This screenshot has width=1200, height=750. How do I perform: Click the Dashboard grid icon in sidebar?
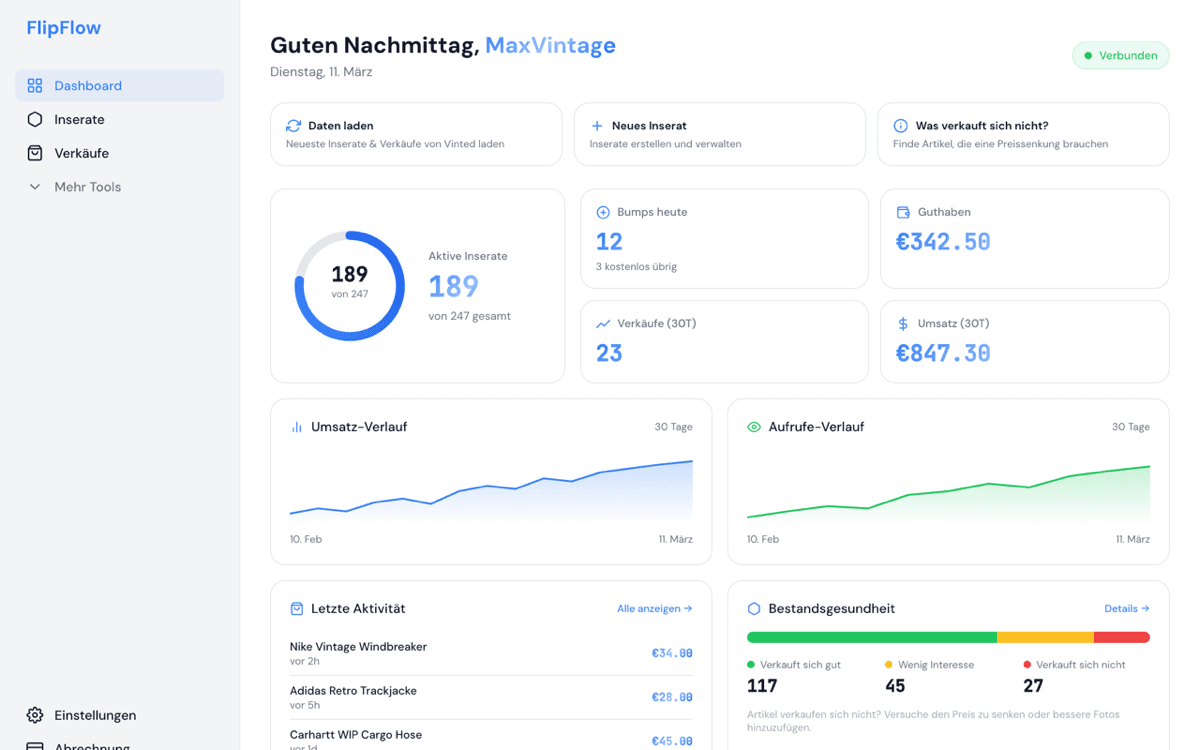pos(35,86)
